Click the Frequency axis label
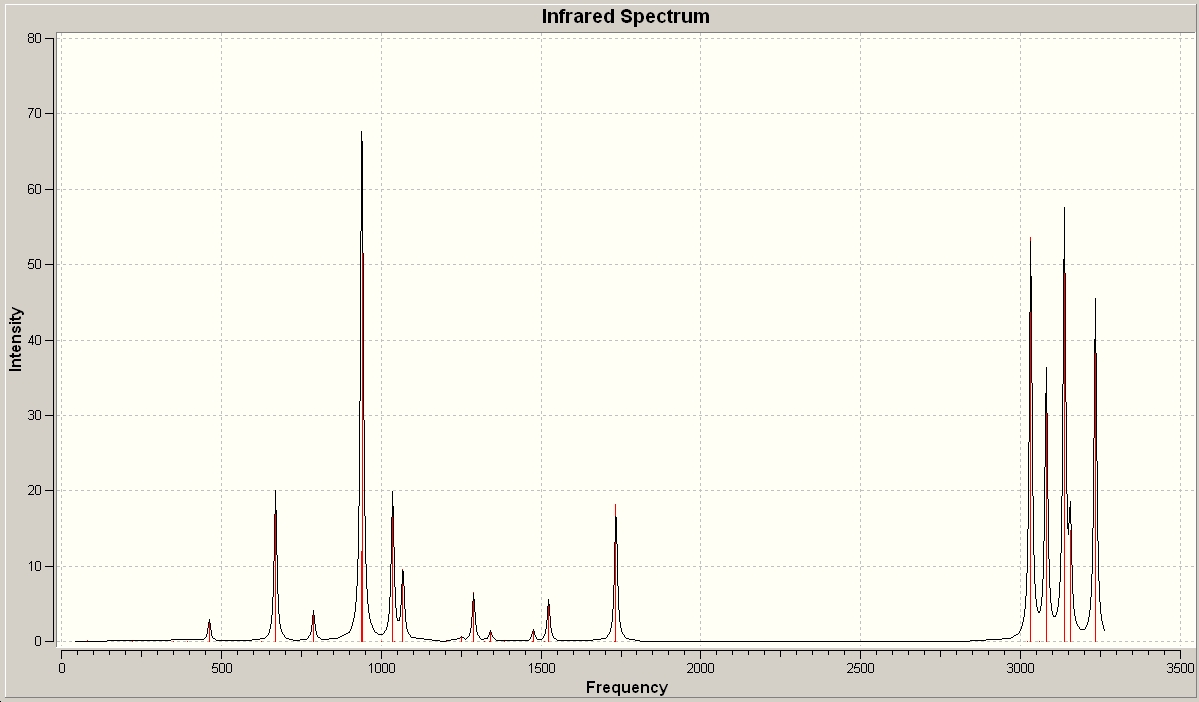The image size is (1199, 702). pyautogui.click(x=626, y=687)
